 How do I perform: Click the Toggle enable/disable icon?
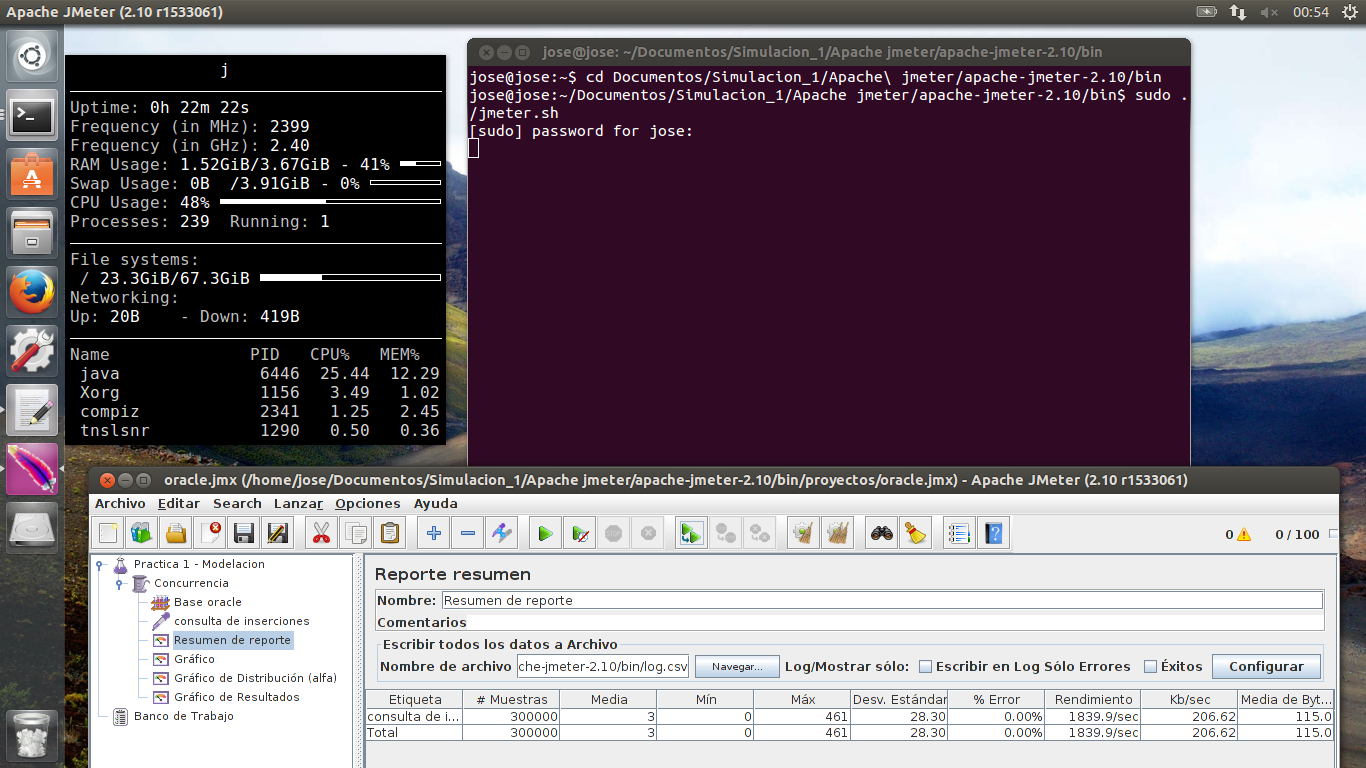[501, 533]
